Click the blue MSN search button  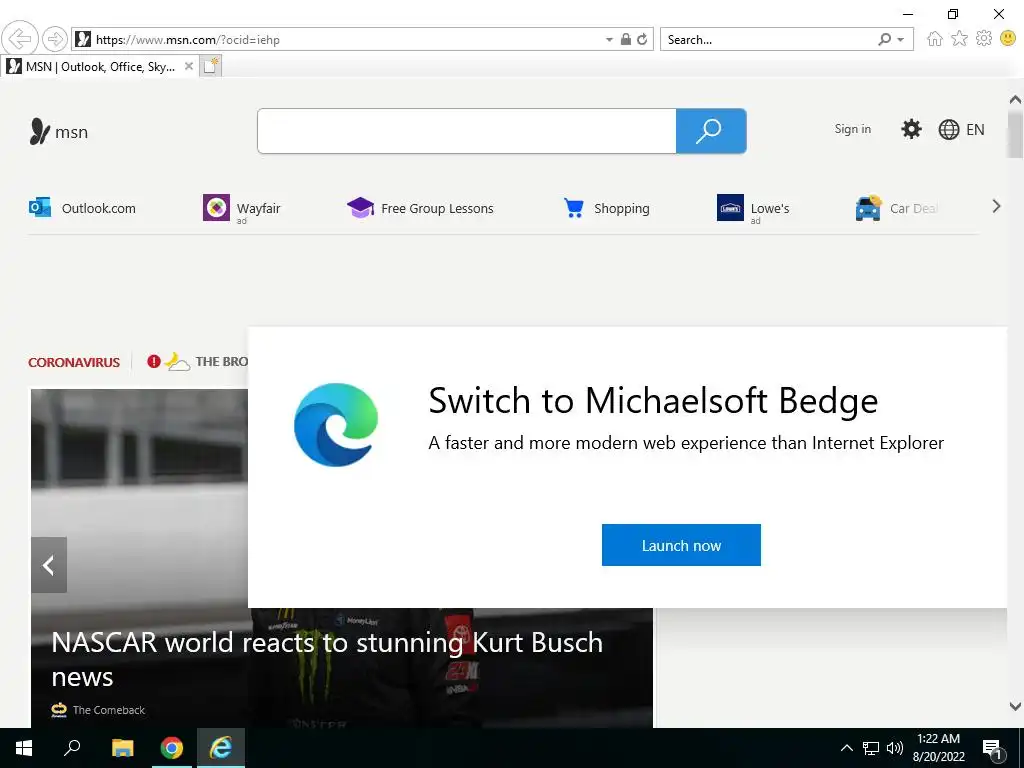click(x=711, y=131)
